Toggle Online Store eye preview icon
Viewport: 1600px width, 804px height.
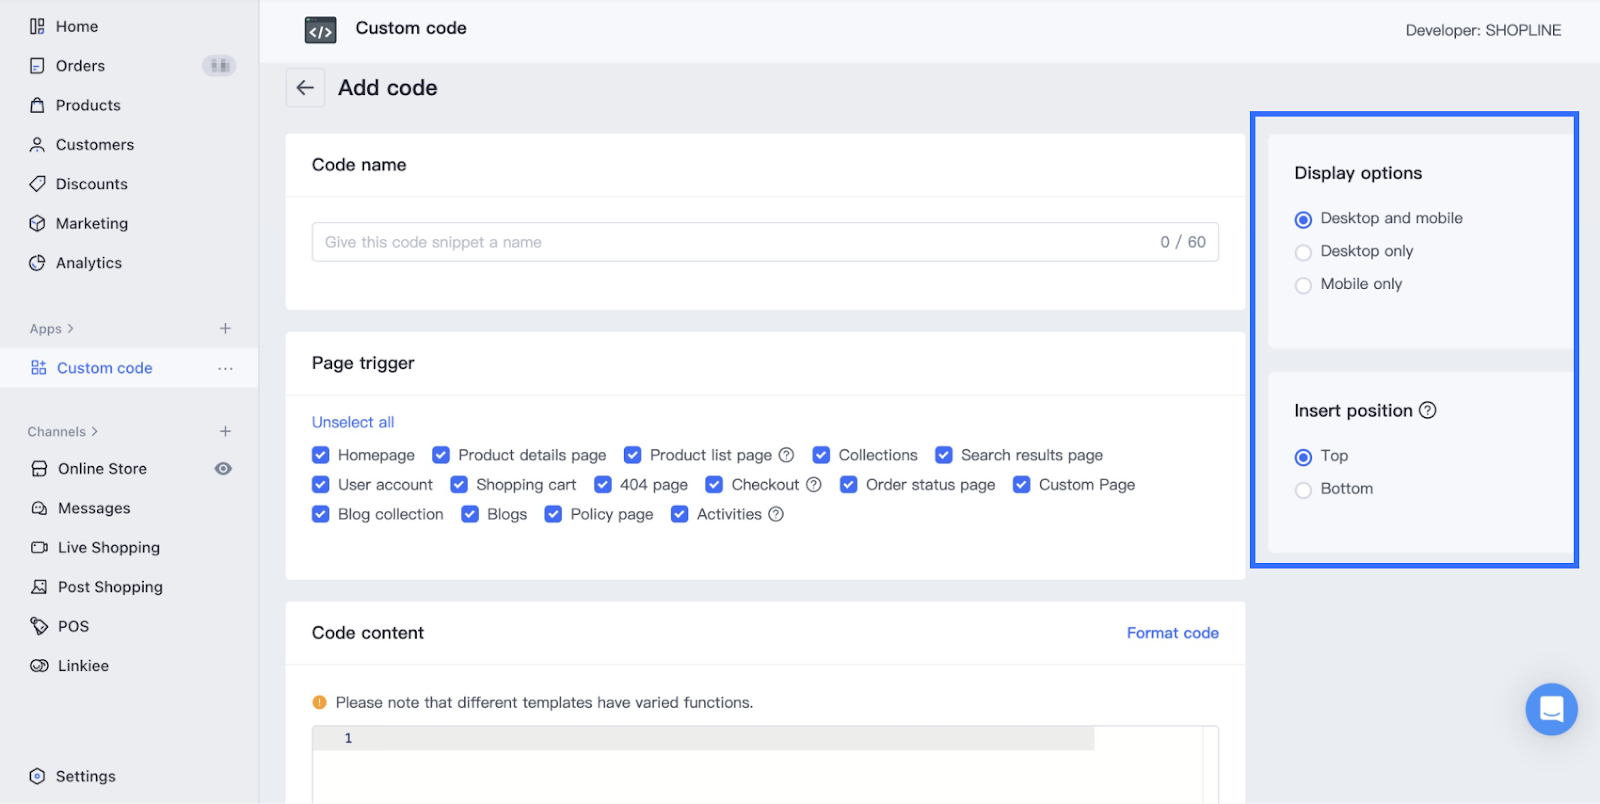223,468
